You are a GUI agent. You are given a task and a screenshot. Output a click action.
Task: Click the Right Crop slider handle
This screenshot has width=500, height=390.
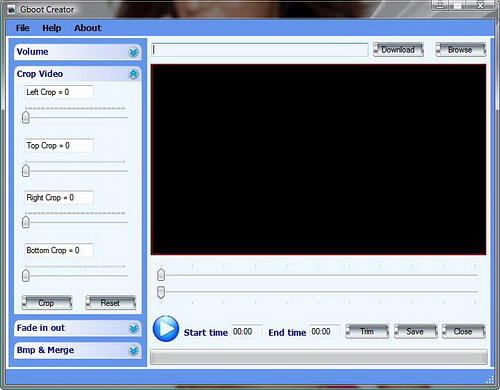pyautogui.click(x=26, y=222)
